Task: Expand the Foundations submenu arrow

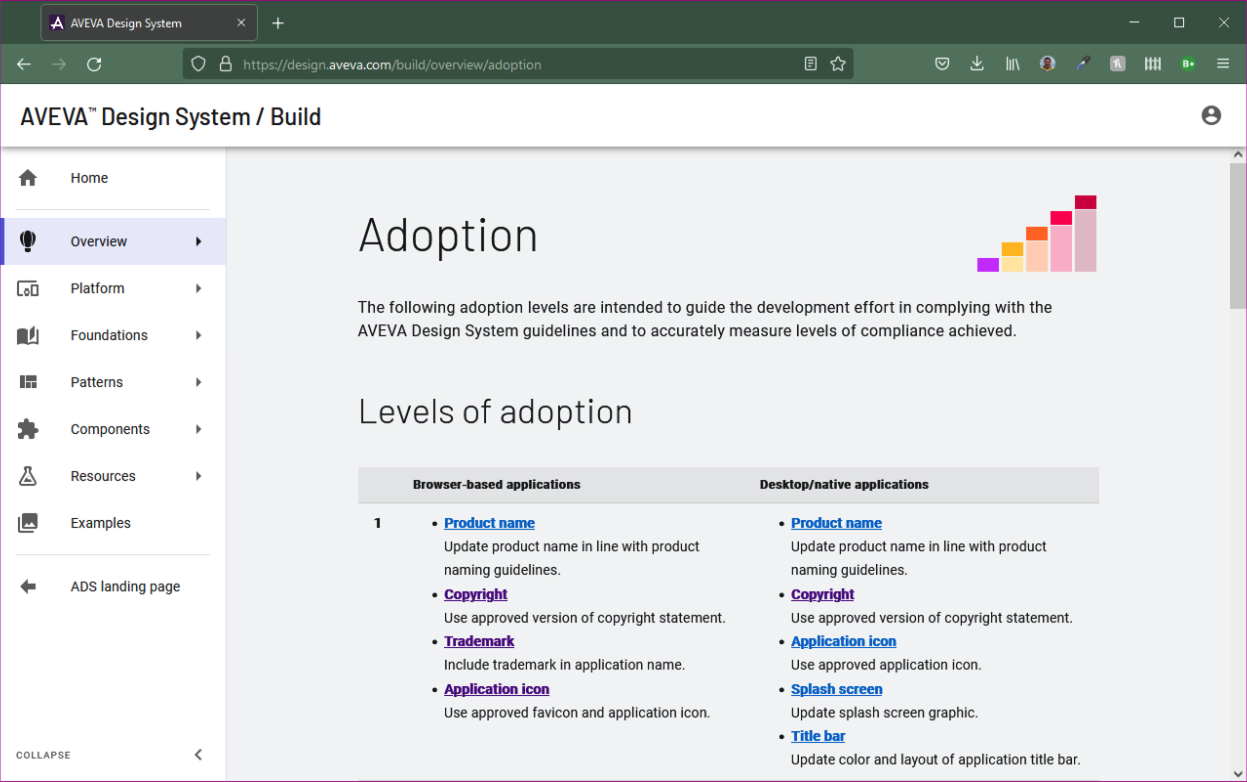Action: pos(199,335)
